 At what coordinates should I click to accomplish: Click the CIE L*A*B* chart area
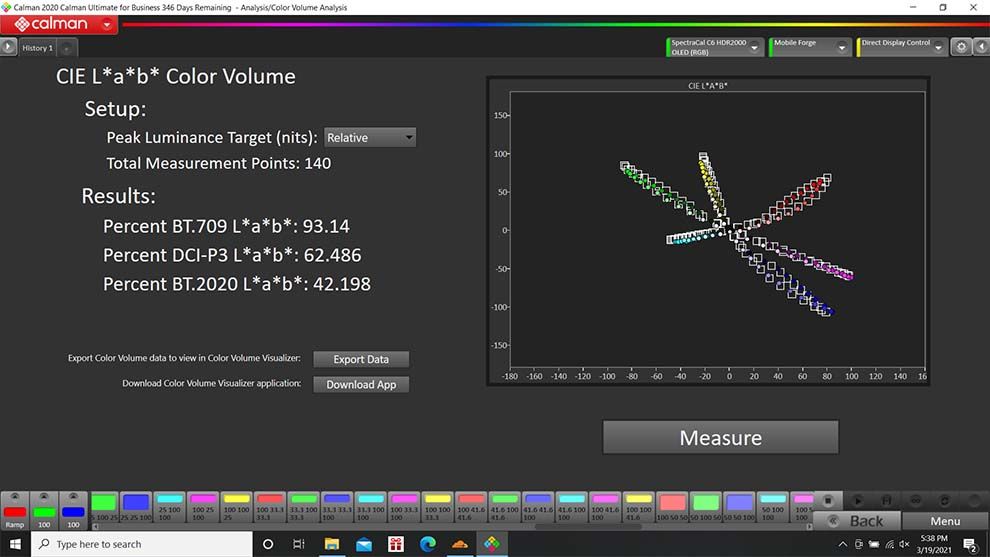[717, 230]
